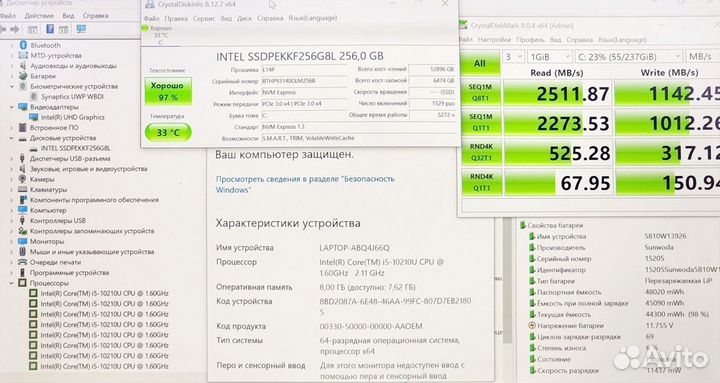The height and width of the screenshot is (383, 720).
Task: Click the 48020 mWh design capacity value
Action: point(664,292)
